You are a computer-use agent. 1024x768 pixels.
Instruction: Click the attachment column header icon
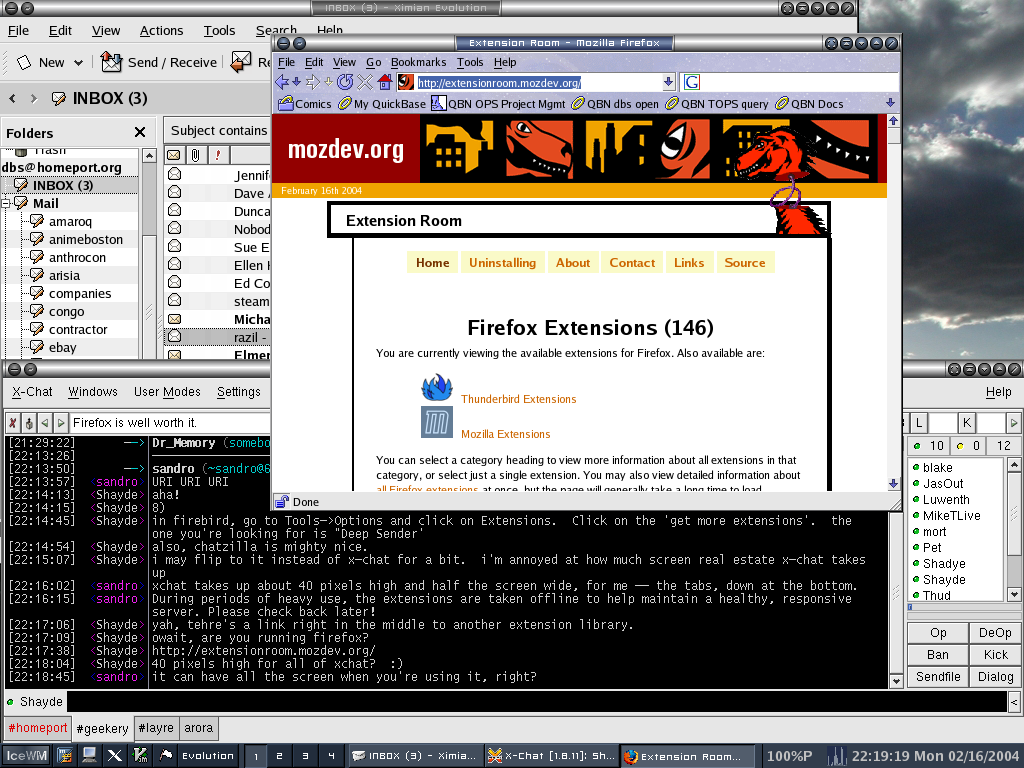195,155
